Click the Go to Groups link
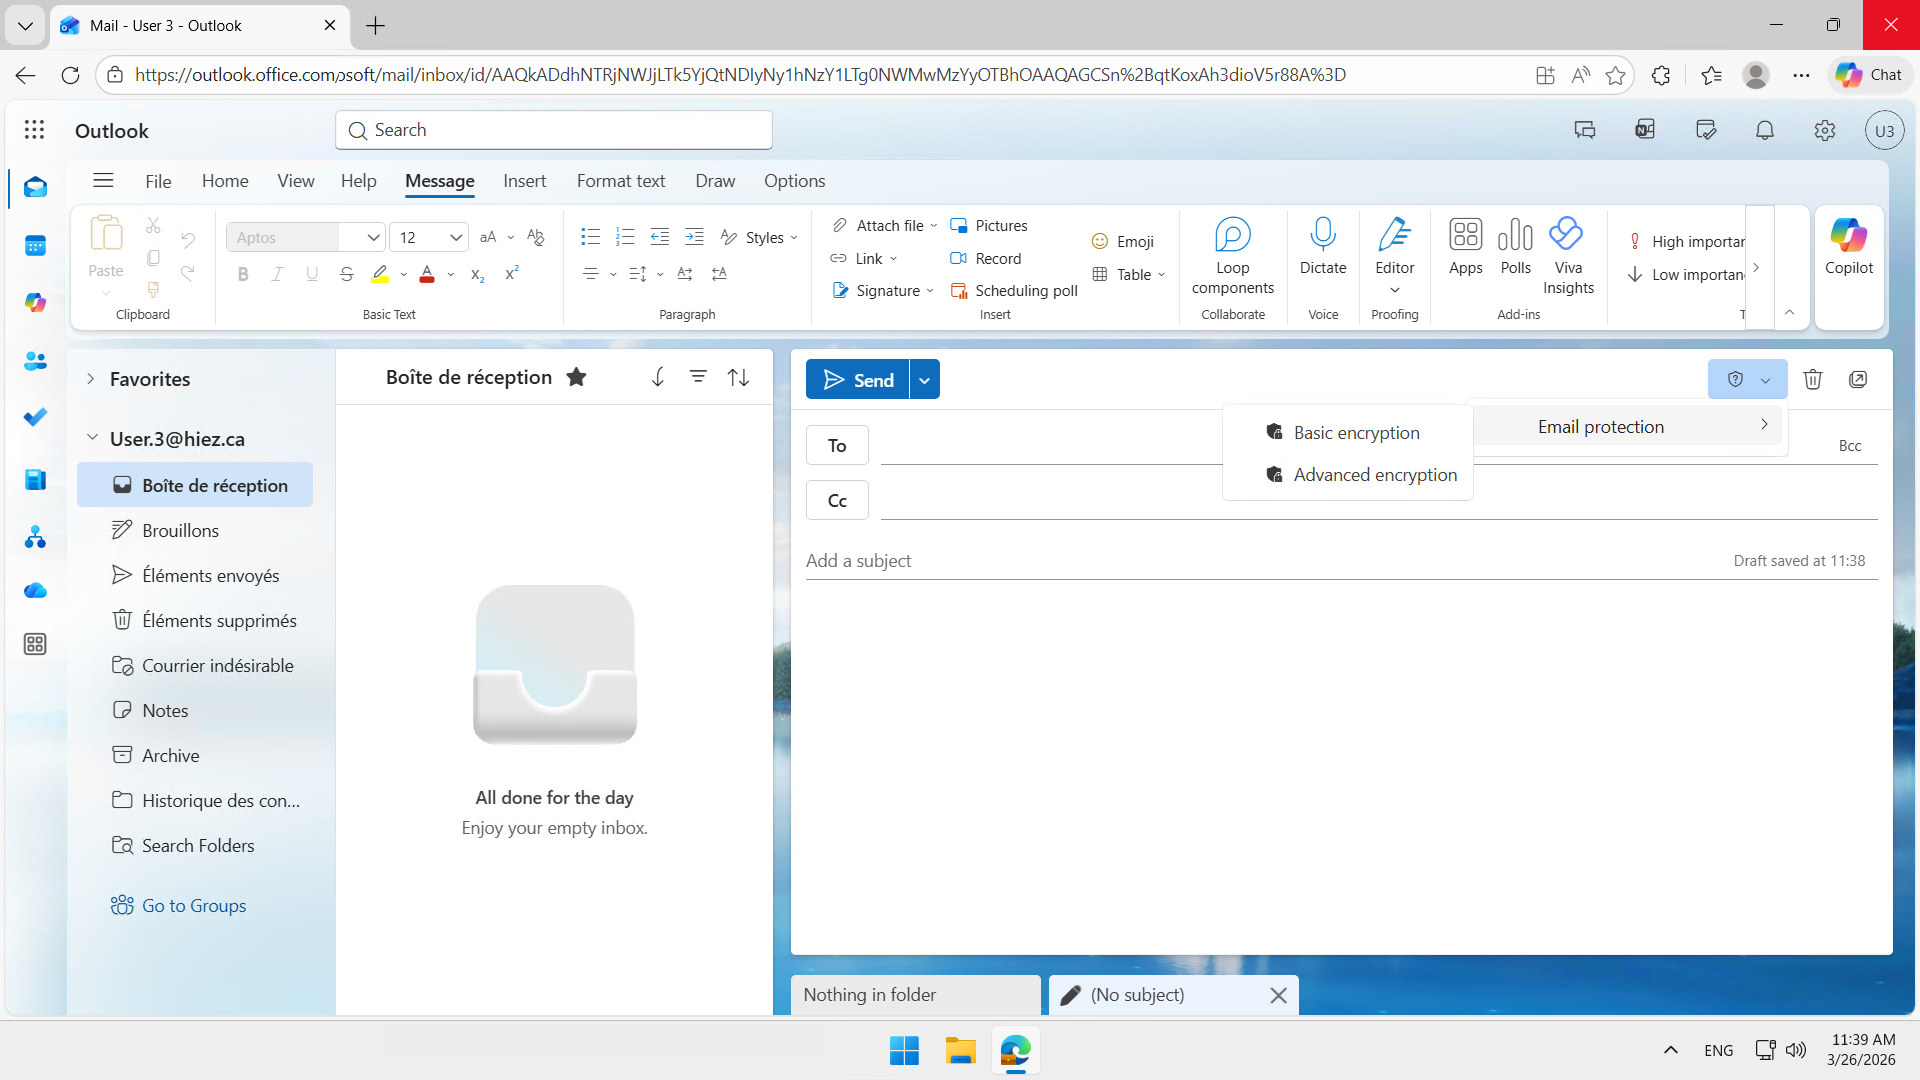This screenshot has height=1080, width=1920. (x=193, y=905)
